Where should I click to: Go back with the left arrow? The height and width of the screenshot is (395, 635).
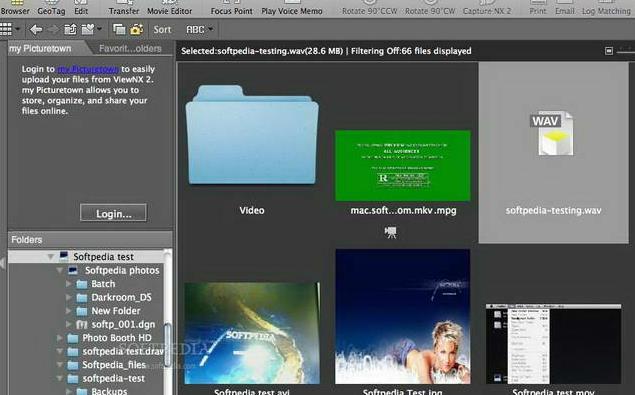coord(36,29)
